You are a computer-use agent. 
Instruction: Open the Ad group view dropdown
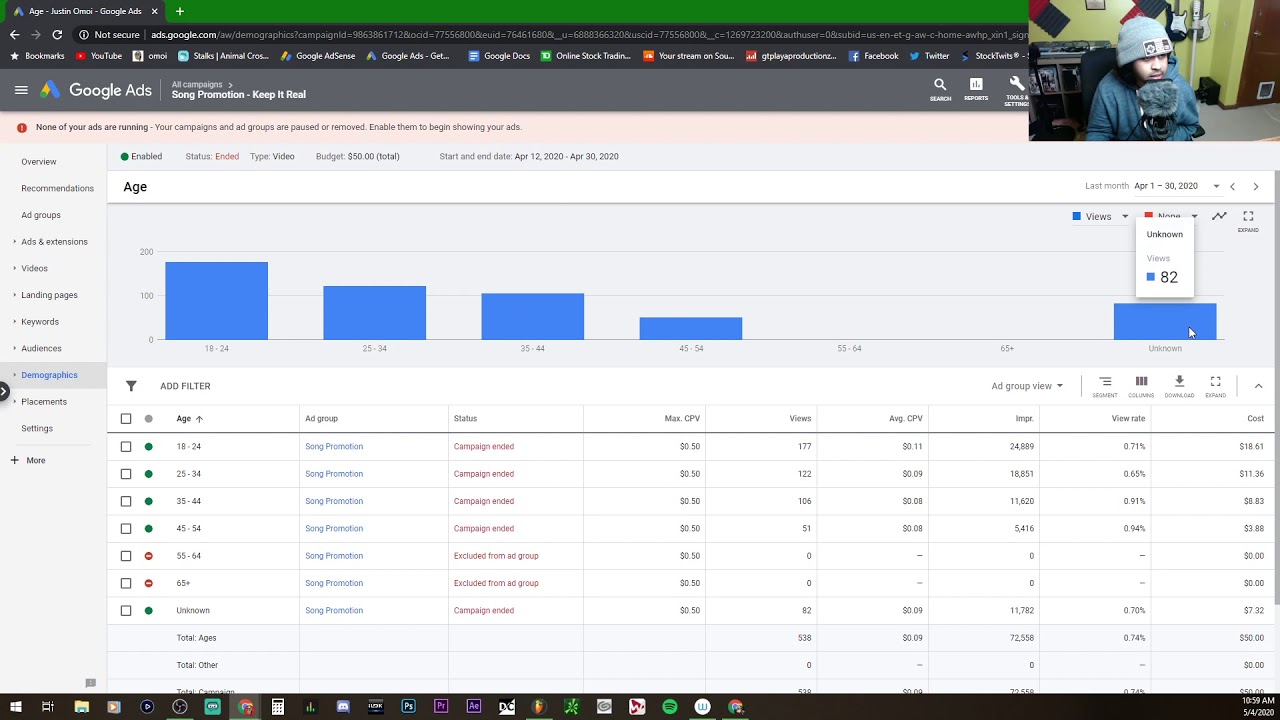point(1027,386)
